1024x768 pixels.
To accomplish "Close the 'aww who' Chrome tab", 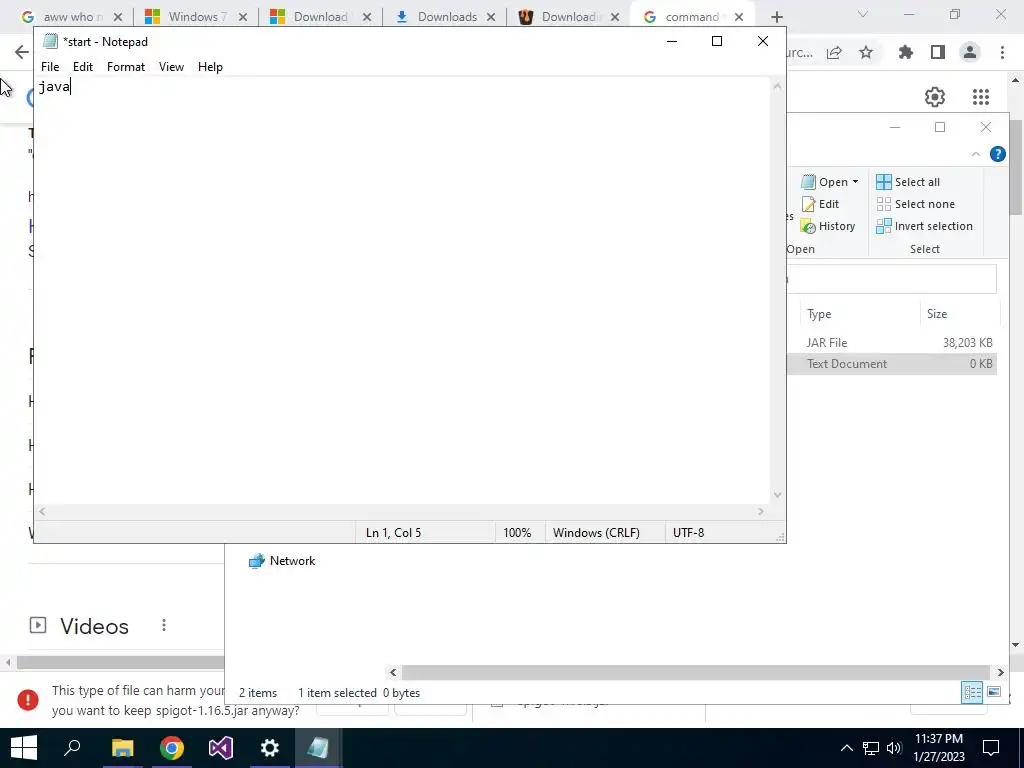I will pos(118,18).
